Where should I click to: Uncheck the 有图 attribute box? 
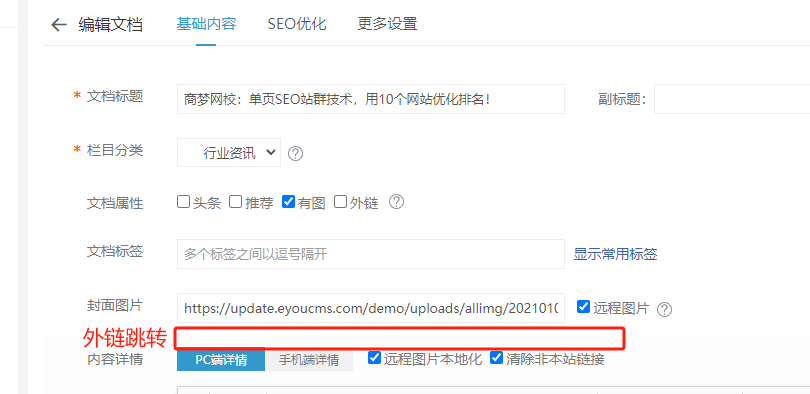tap(288, 201)
